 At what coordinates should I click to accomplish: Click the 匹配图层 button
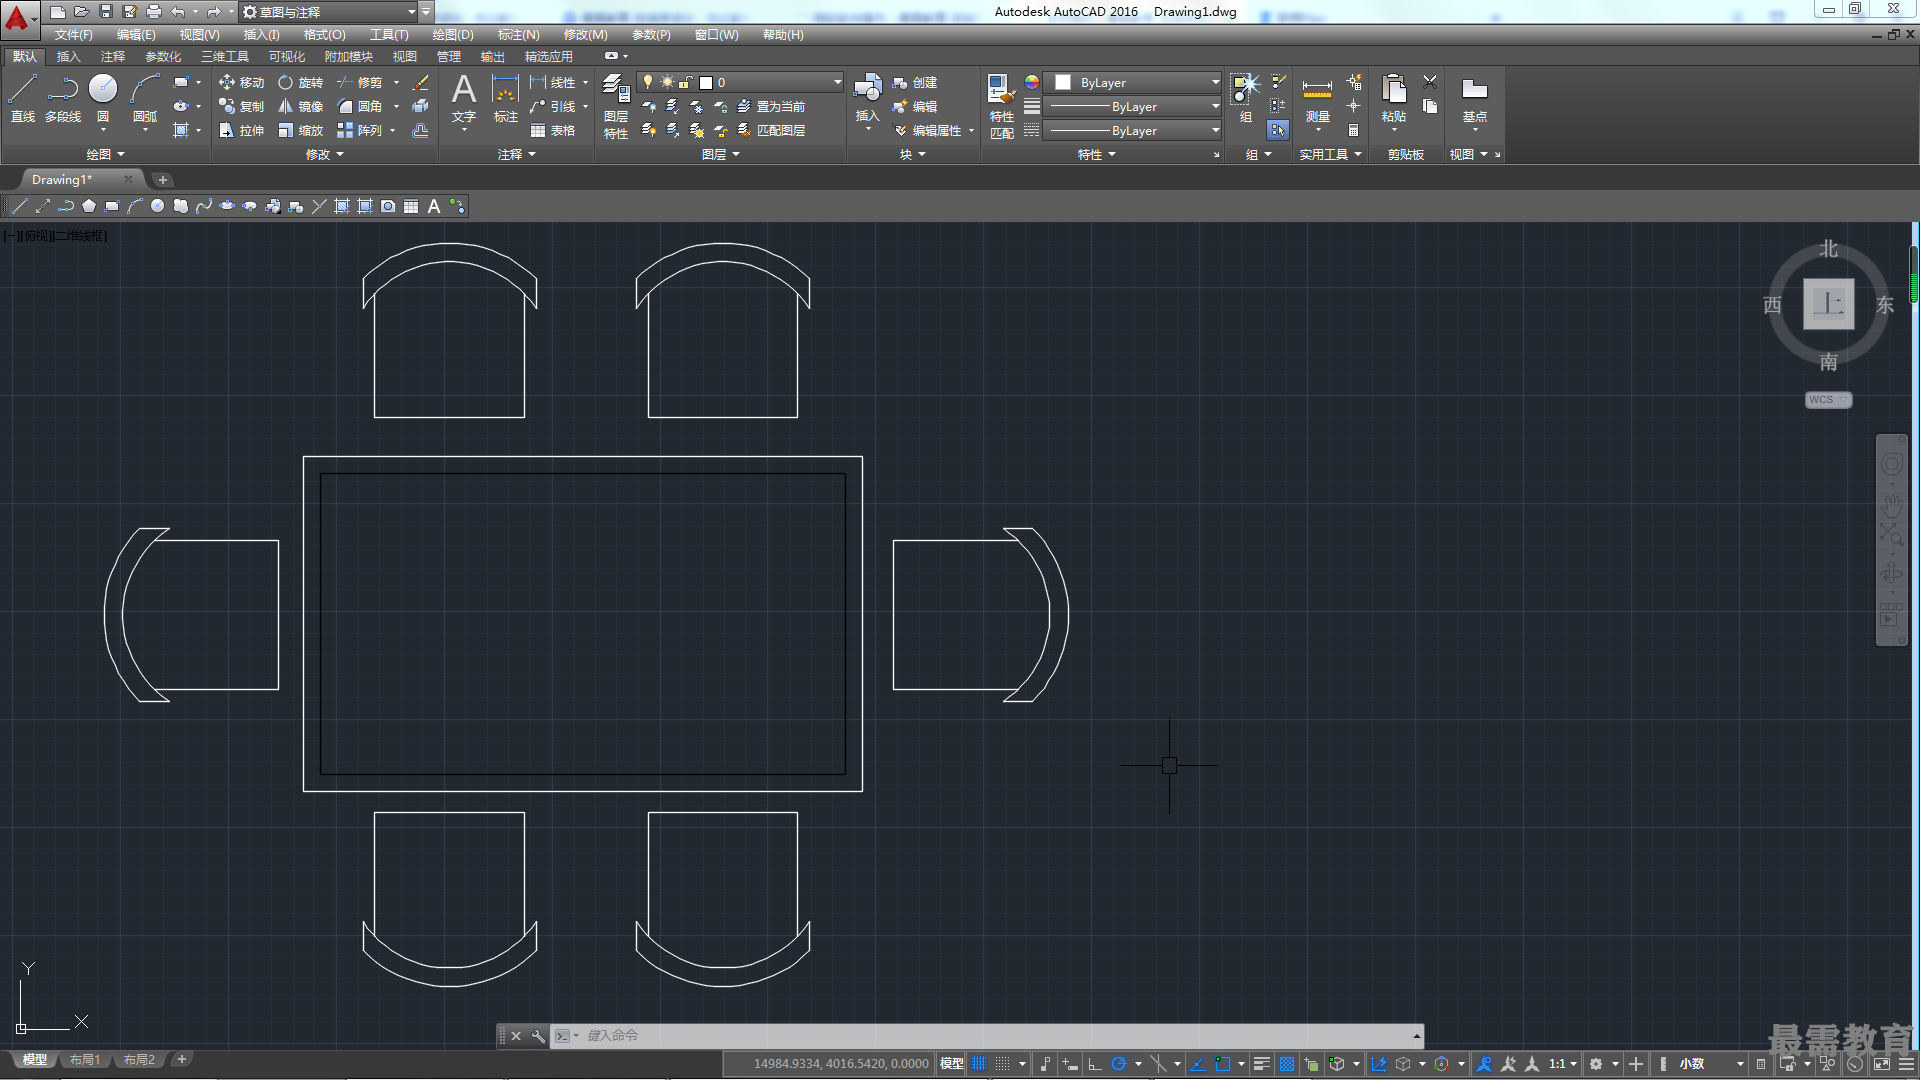[771, 130]
